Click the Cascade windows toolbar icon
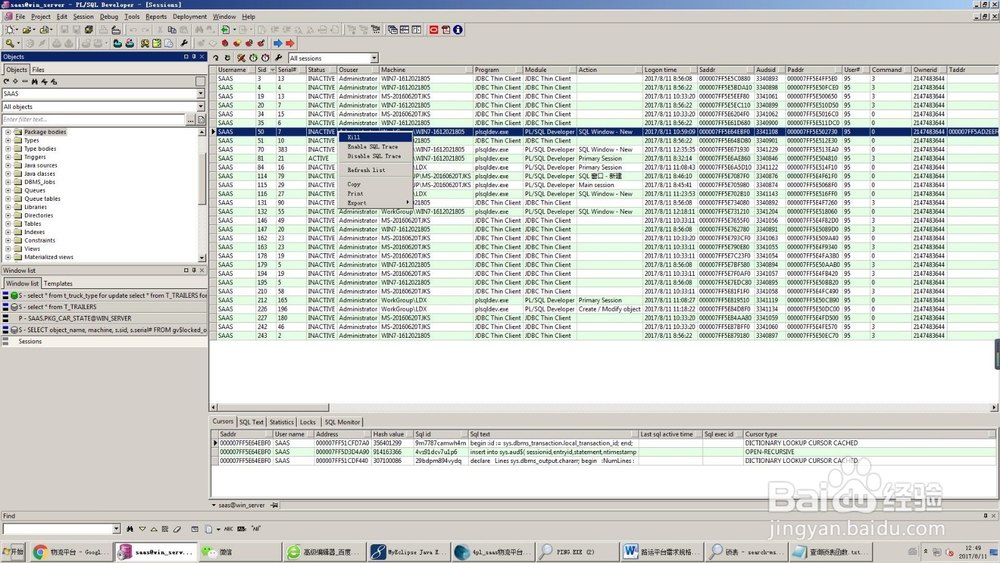The height and width of the screenshot is (563, 1000). 393,30
